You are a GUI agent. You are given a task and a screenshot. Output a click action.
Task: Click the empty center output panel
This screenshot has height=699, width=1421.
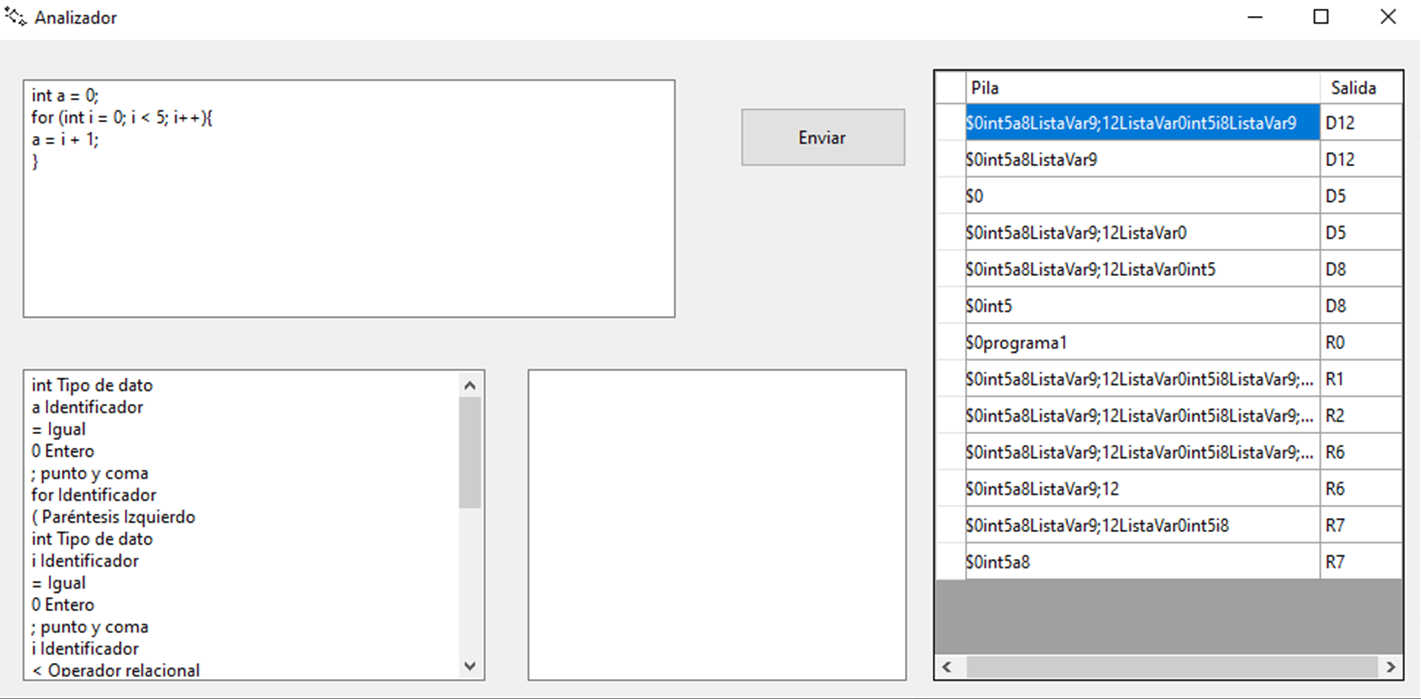coord(716,523)
